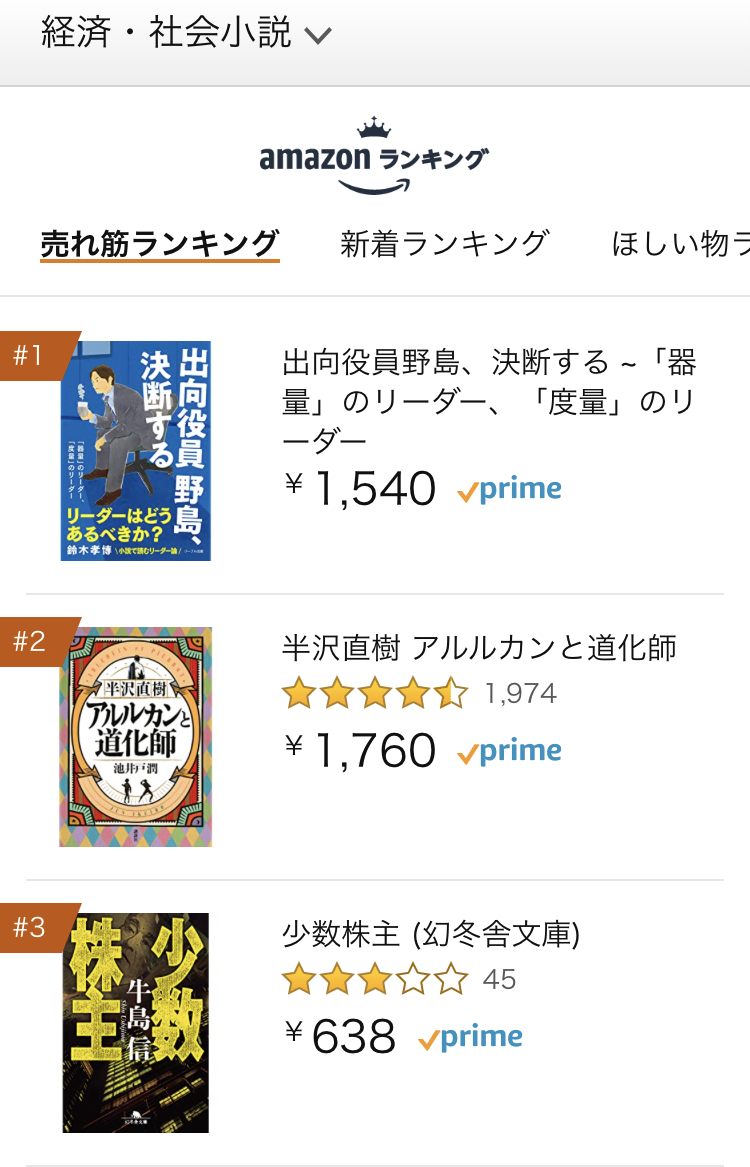Click the ¥638 price of 少数株主

(x=340, y=1036)
